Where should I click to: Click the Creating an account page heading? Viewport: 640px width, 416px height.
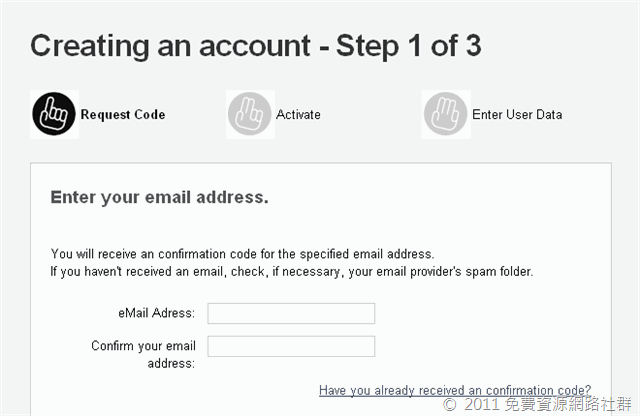pyautogui.click(x=256, y=46)
